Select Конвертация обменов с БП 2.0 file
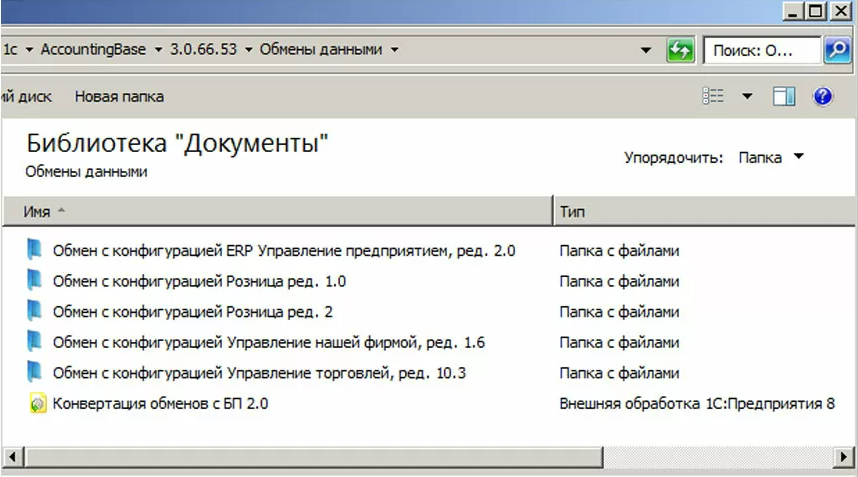Viewport: 858px width, 477px height. coord(160,404)
